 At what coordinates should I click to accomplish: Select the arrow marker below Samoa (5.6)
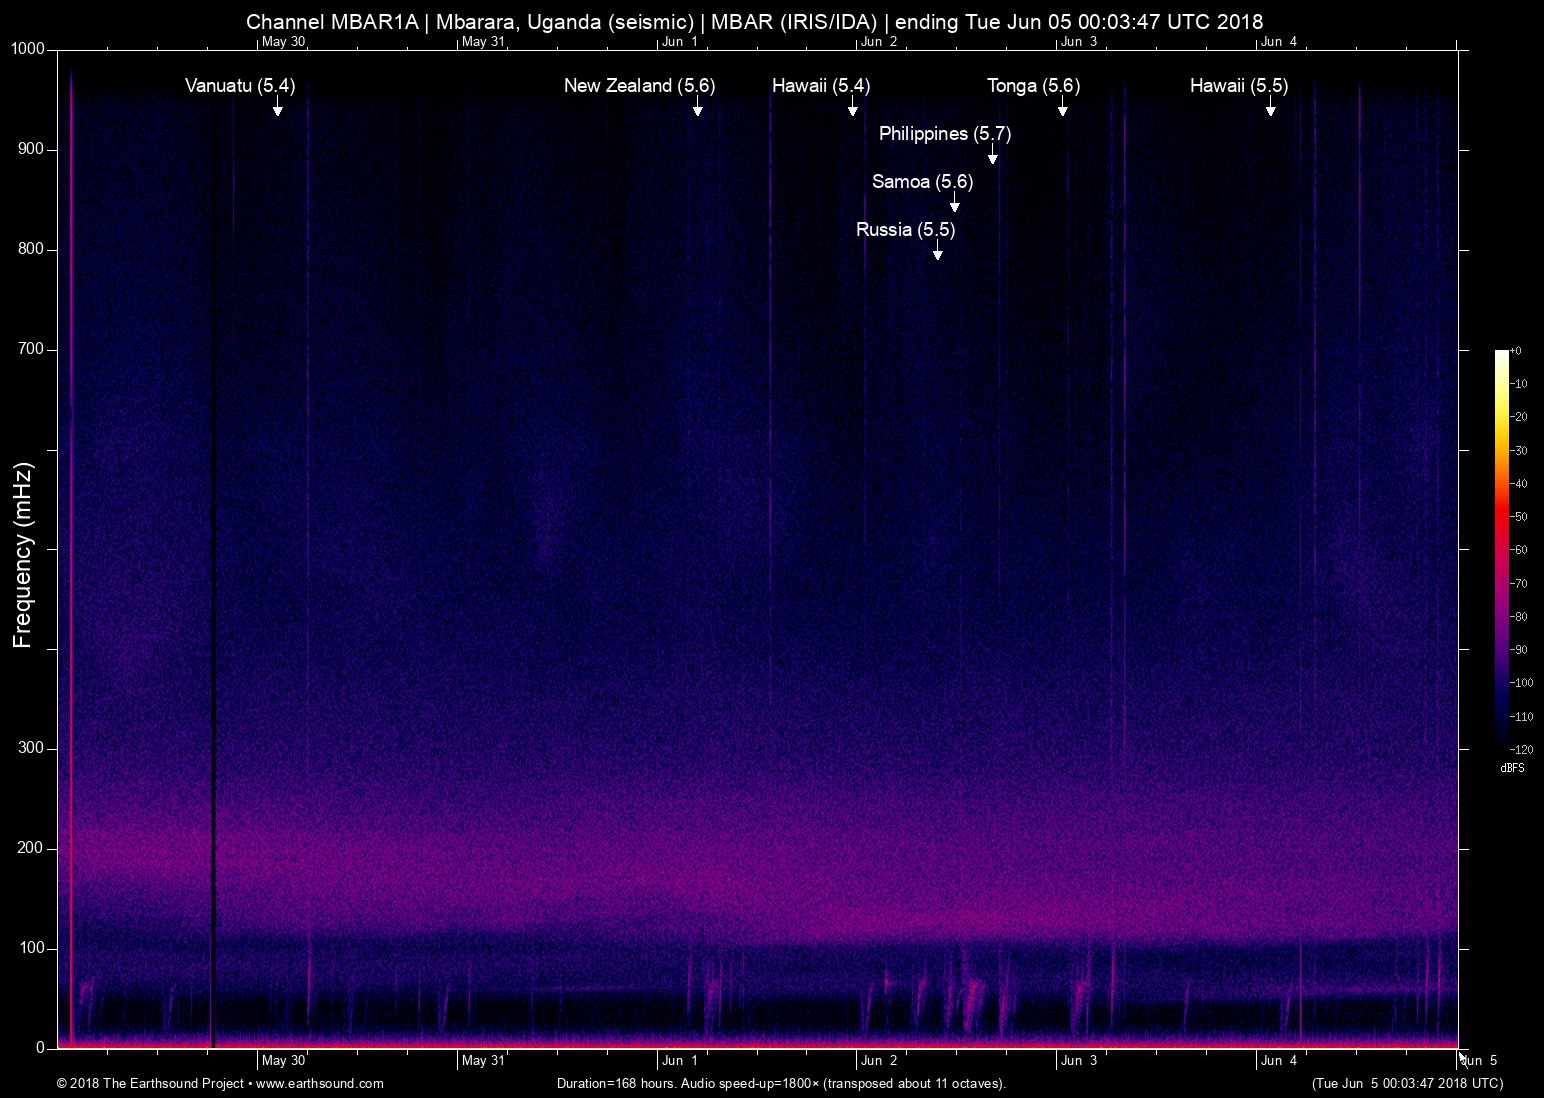[x=955, y=203]
